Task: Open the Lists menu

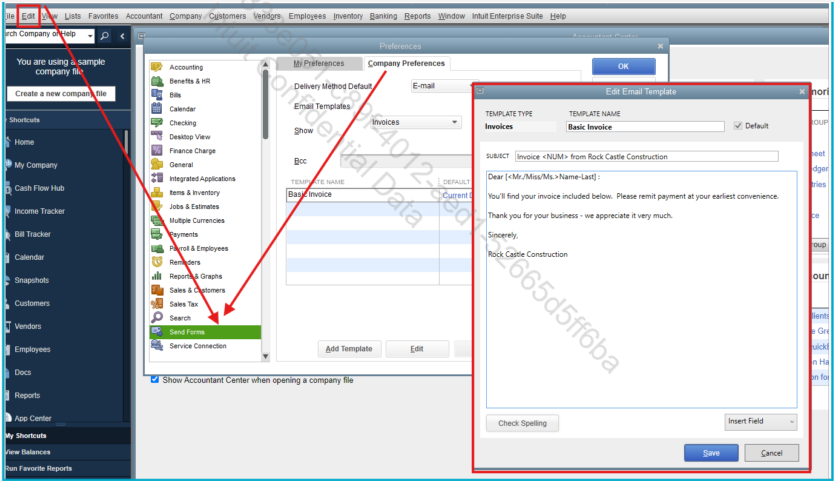Action: click(x=72, y=16)
